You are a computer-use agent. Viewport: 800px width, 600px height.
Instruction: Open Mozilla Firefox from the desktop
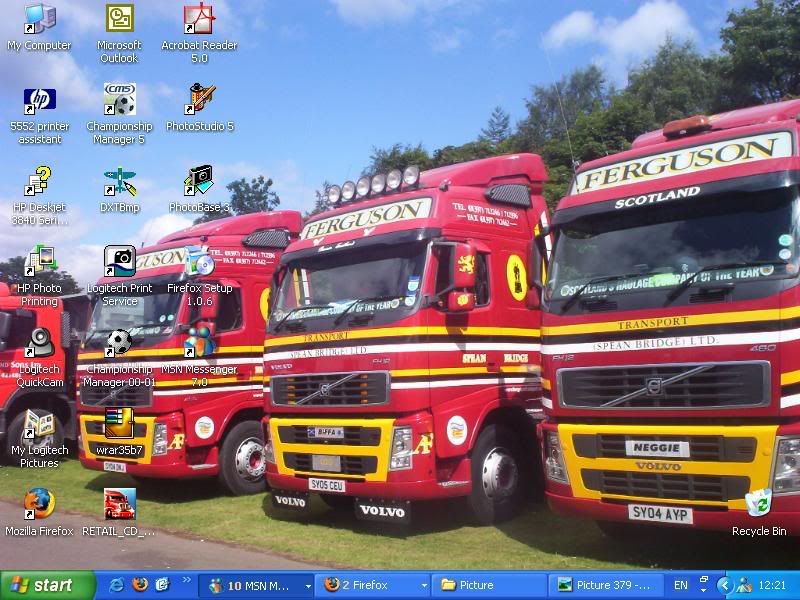(40, 505)
